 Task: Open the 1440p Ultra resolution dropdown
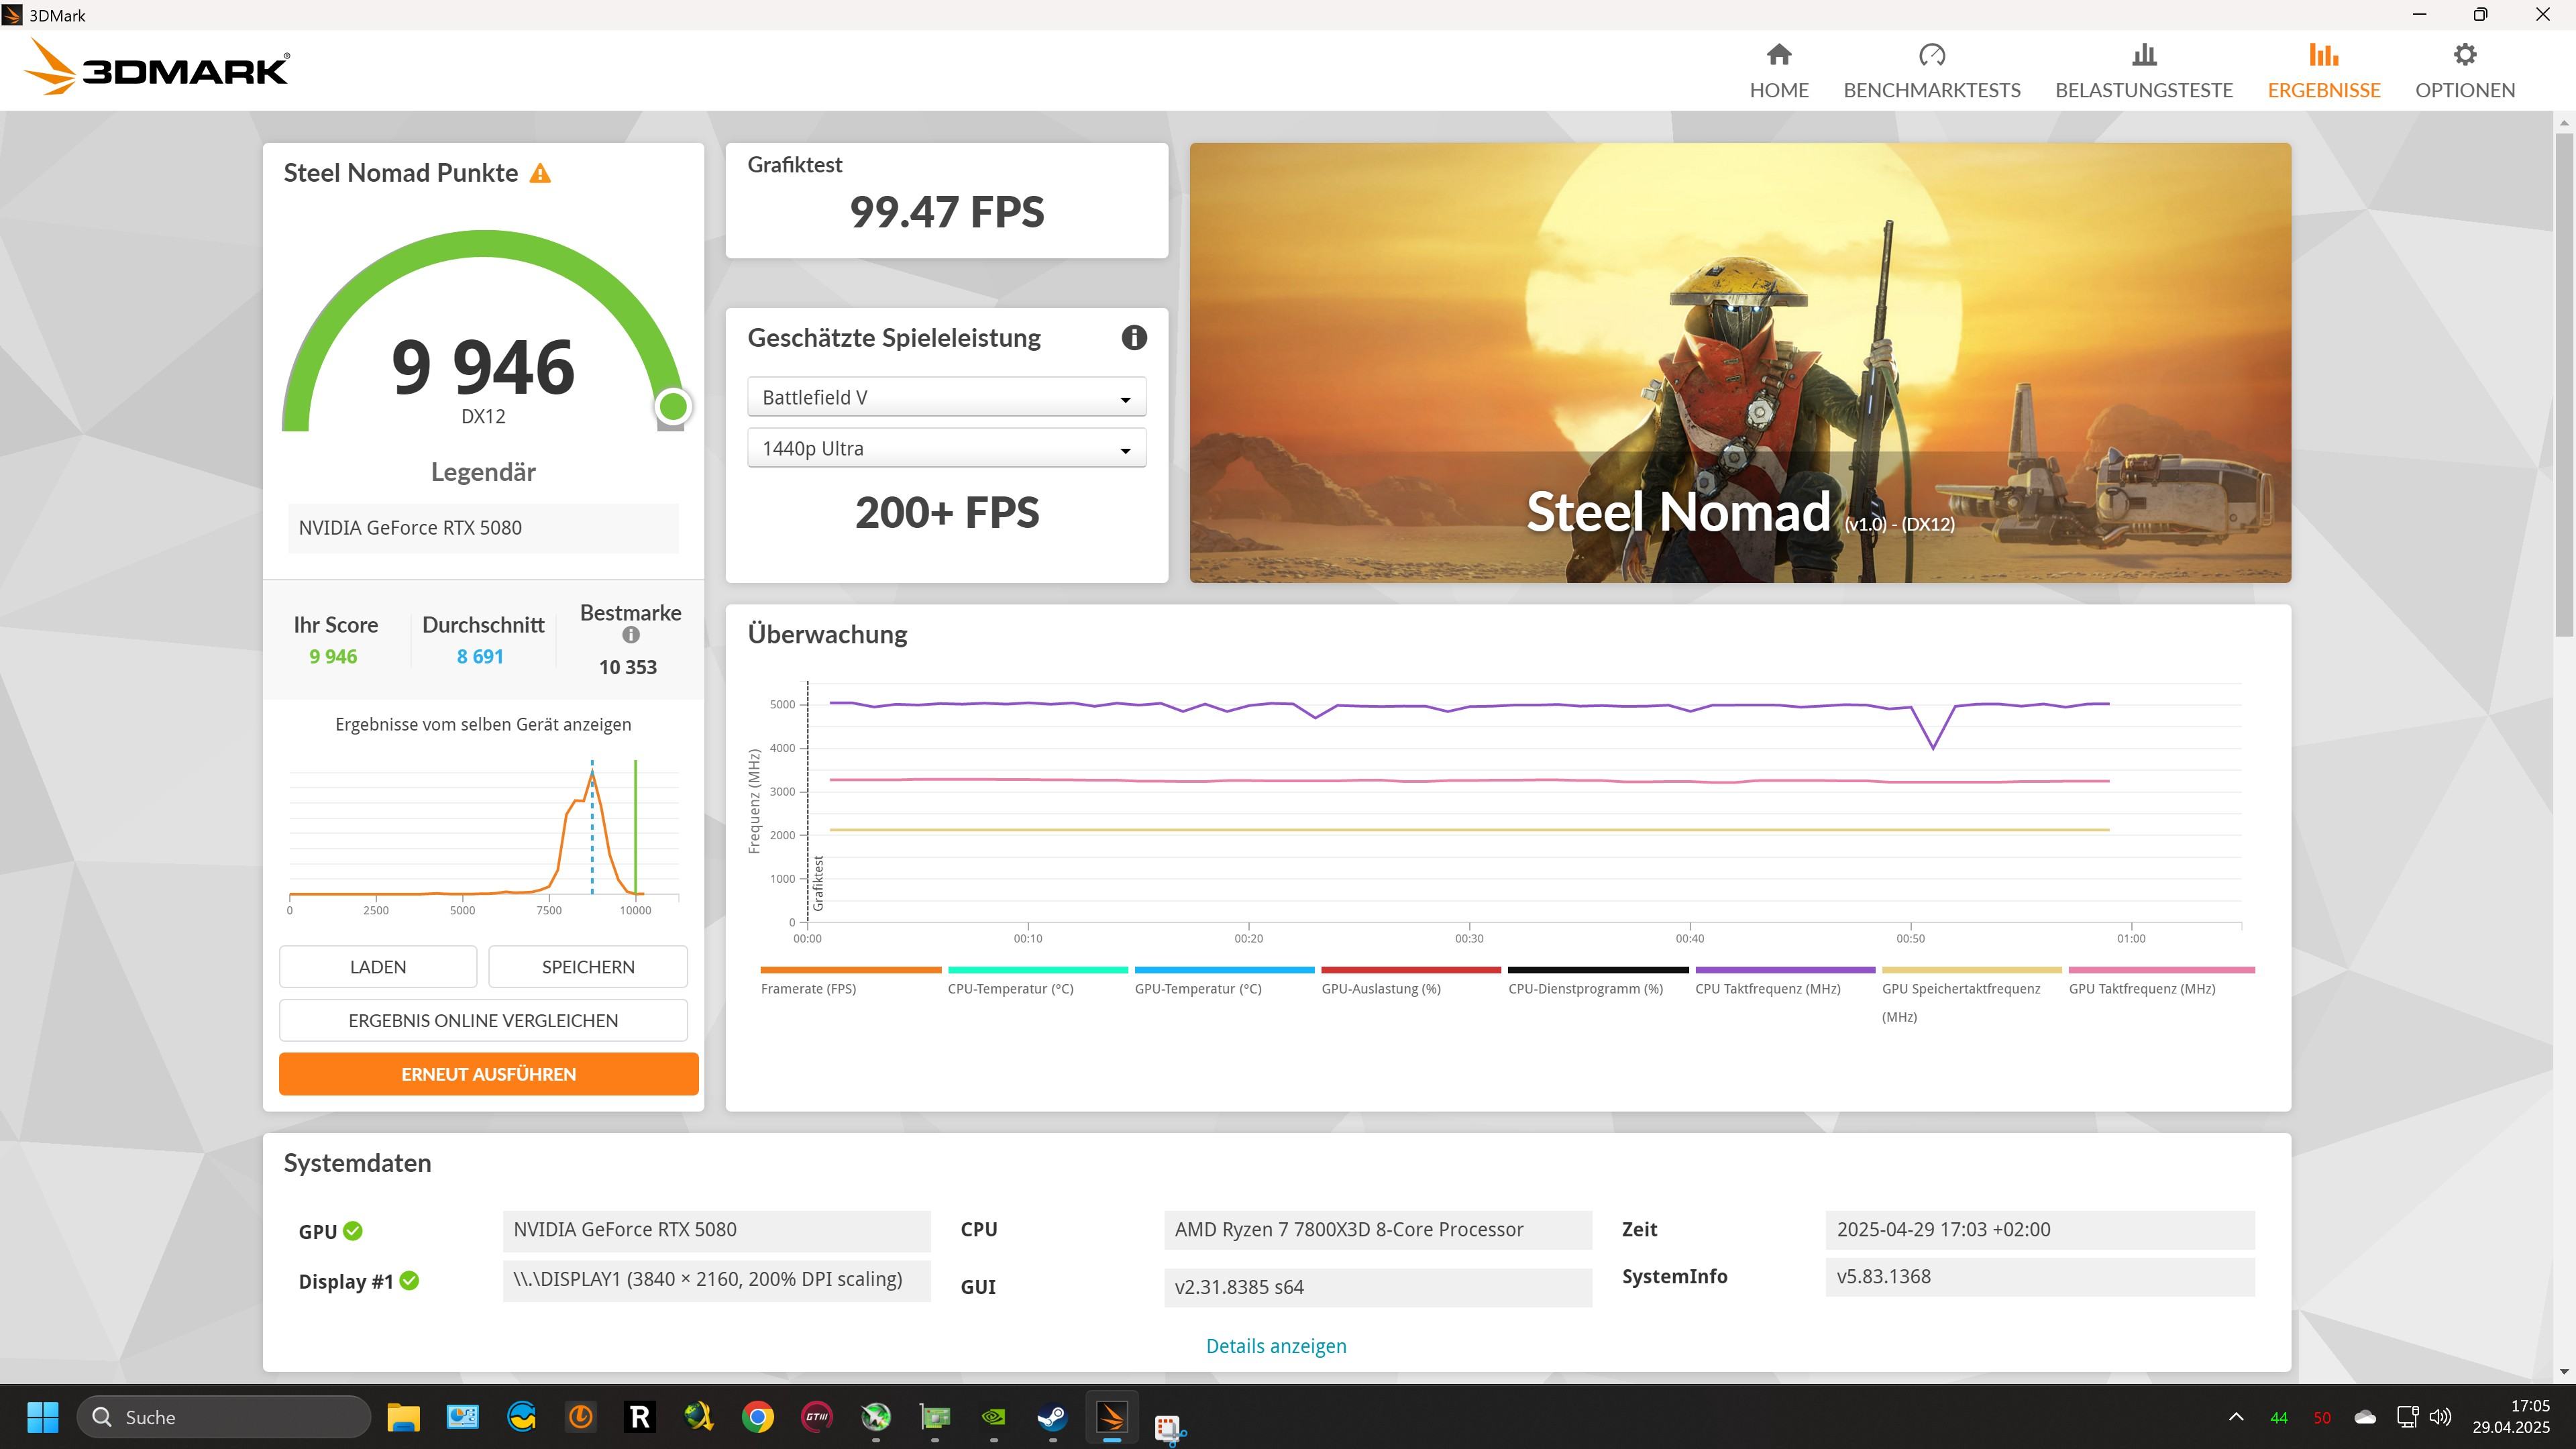tap(946, 449)
